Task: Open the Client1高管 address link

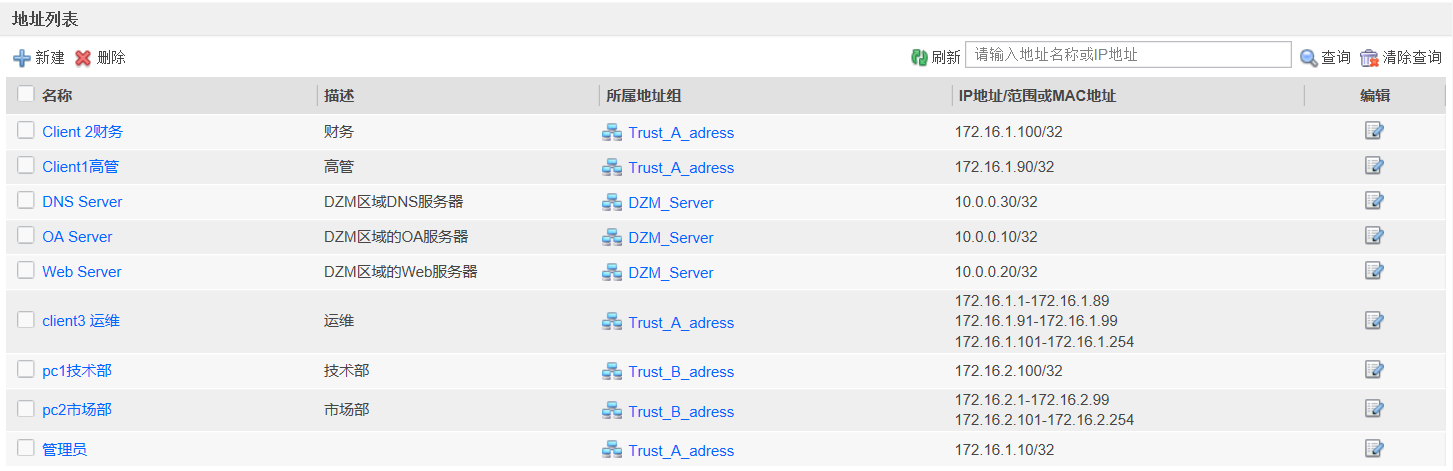Action: (x=80, y=167)
